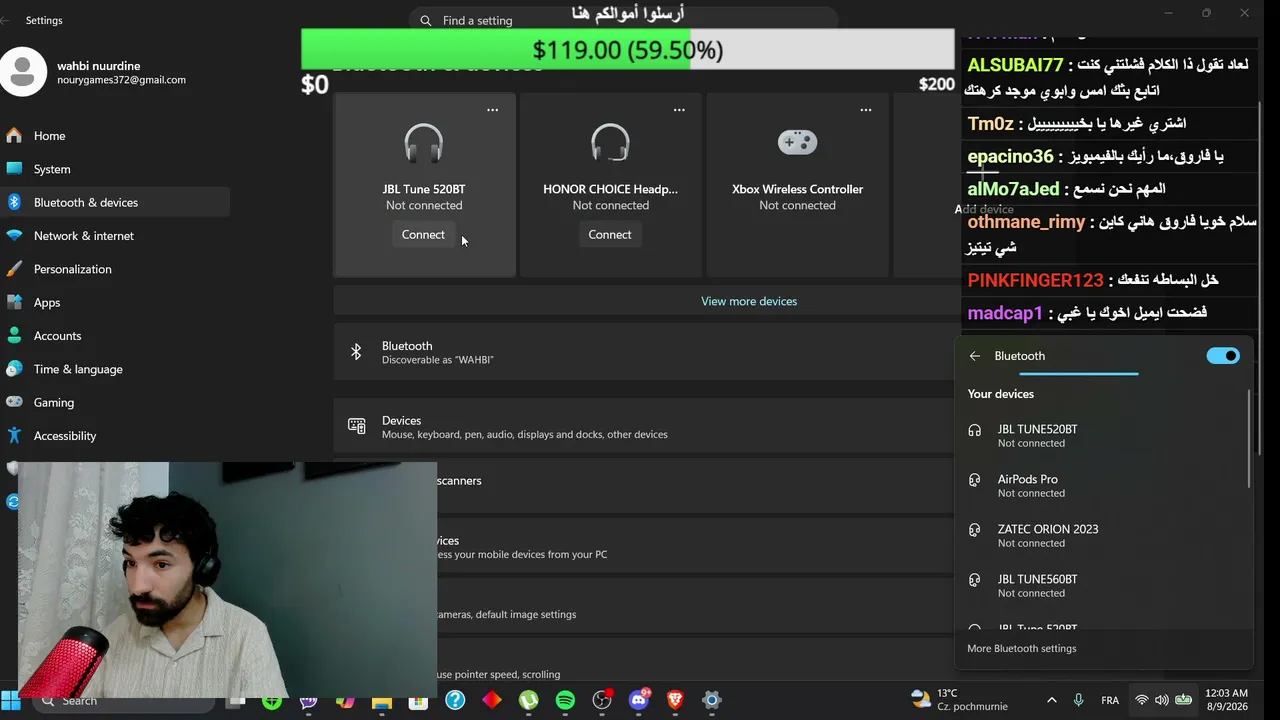This screenshot has height=720, width=1280.
Task: Switch input language FRA
Action: tap(1110, 700)
